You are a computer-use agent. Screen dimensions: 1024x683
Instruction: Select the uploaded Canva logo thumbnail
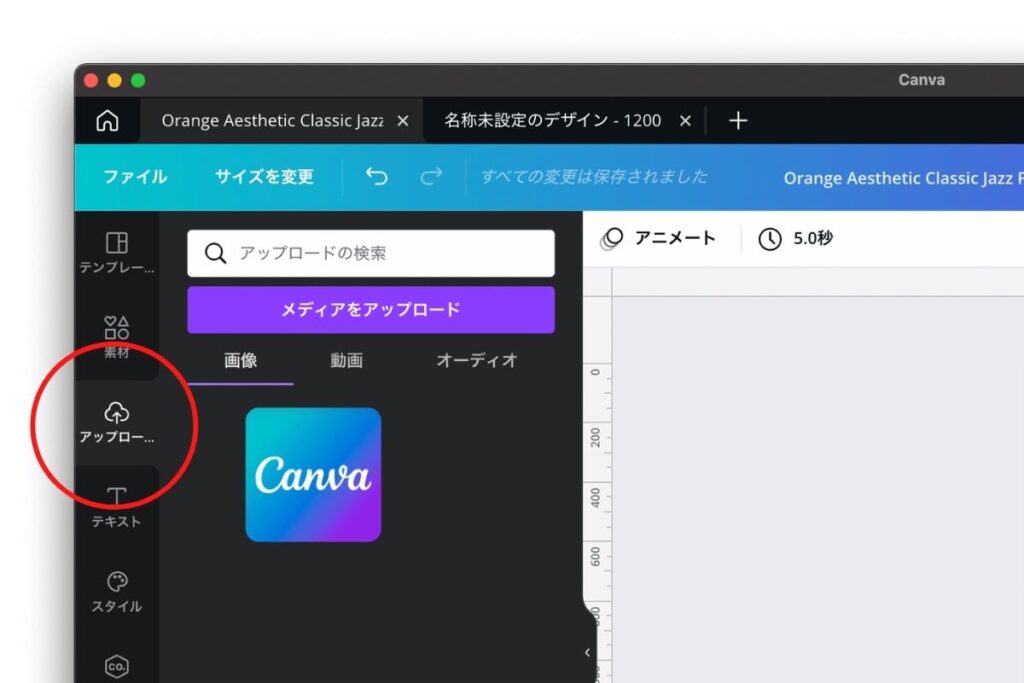click(x=313, y=475)
